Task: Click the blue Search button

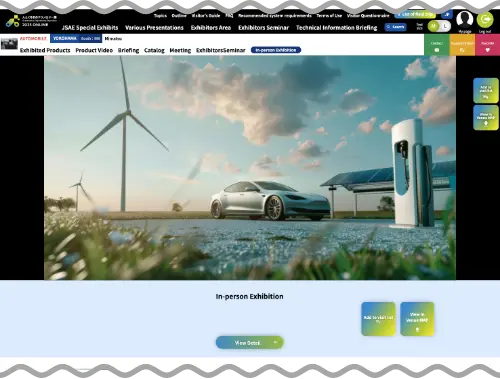Action: (x=395, y=27)
